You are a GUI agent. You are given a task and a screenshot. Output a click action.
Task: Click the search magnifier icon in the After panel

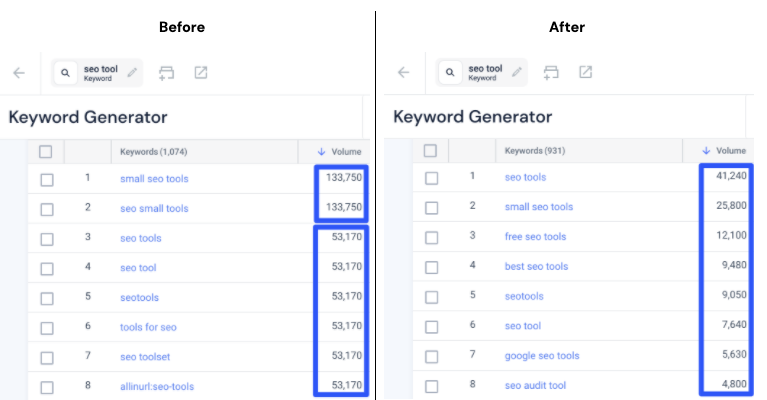[x=450, y=72]
